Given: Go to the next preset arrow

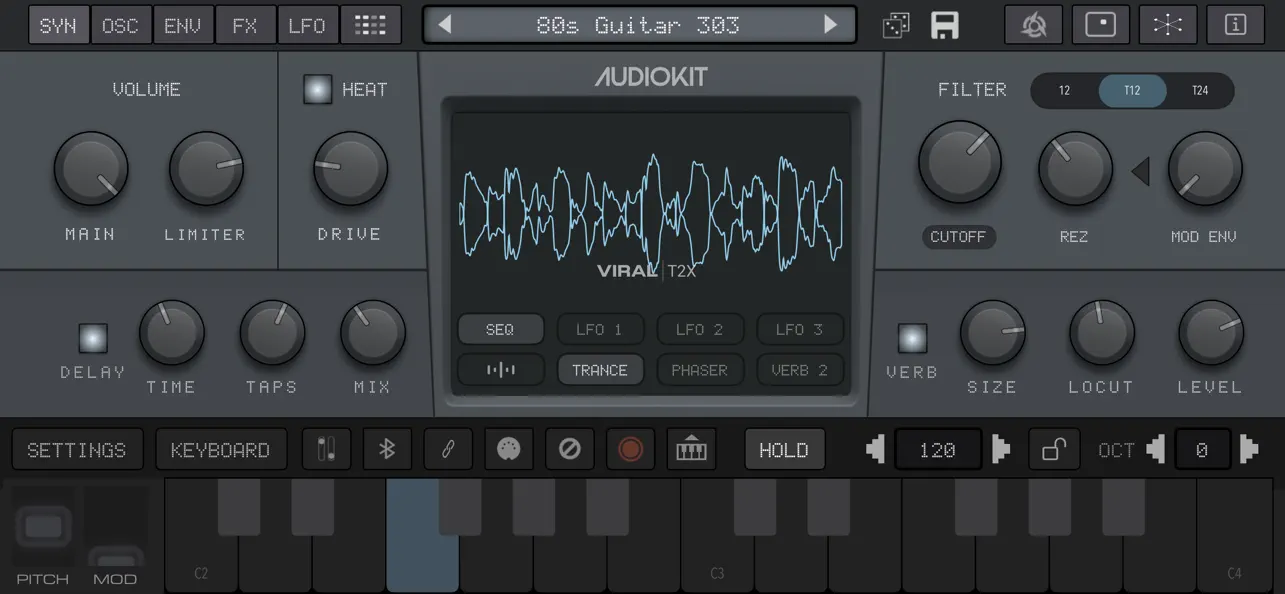Looking at the screenshot, I should coord(831,25).
